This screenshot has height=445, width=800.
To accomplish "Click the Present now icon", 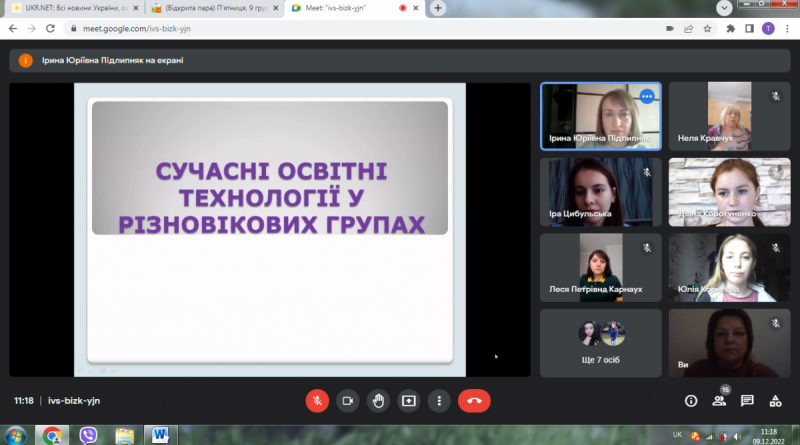I will 409,401.
